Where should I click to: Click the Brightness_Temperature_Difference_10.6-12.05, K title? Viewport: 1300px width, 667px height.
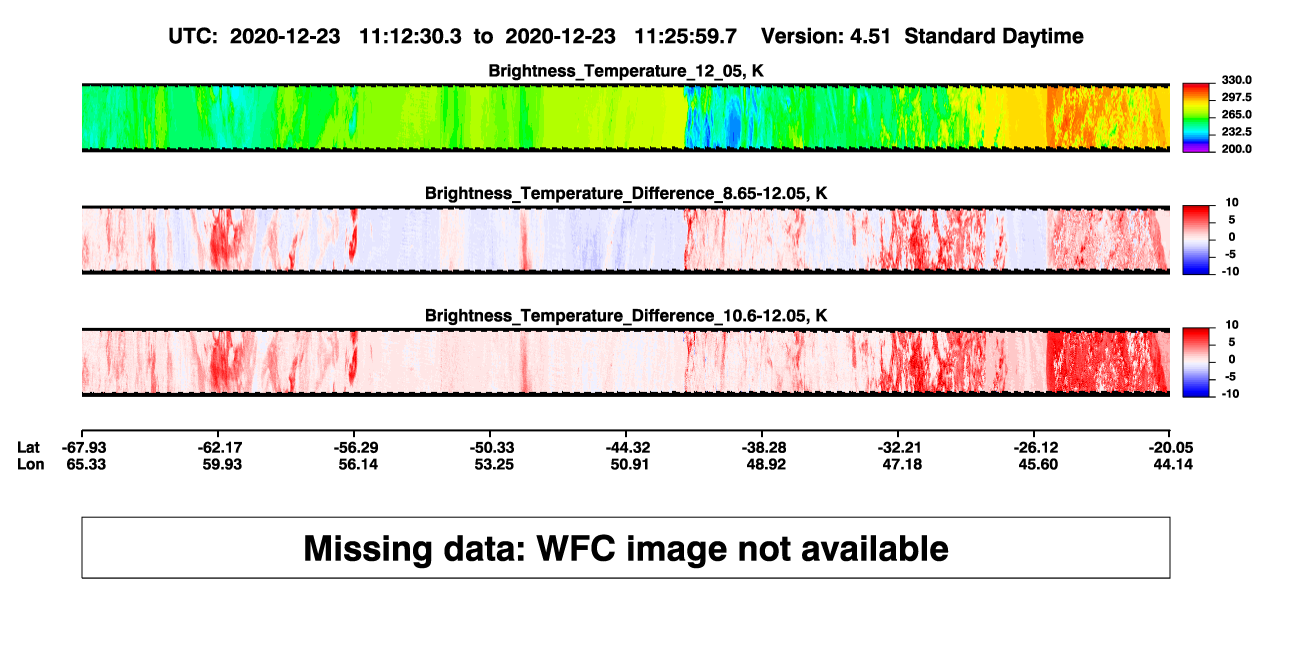pos(626,316)
